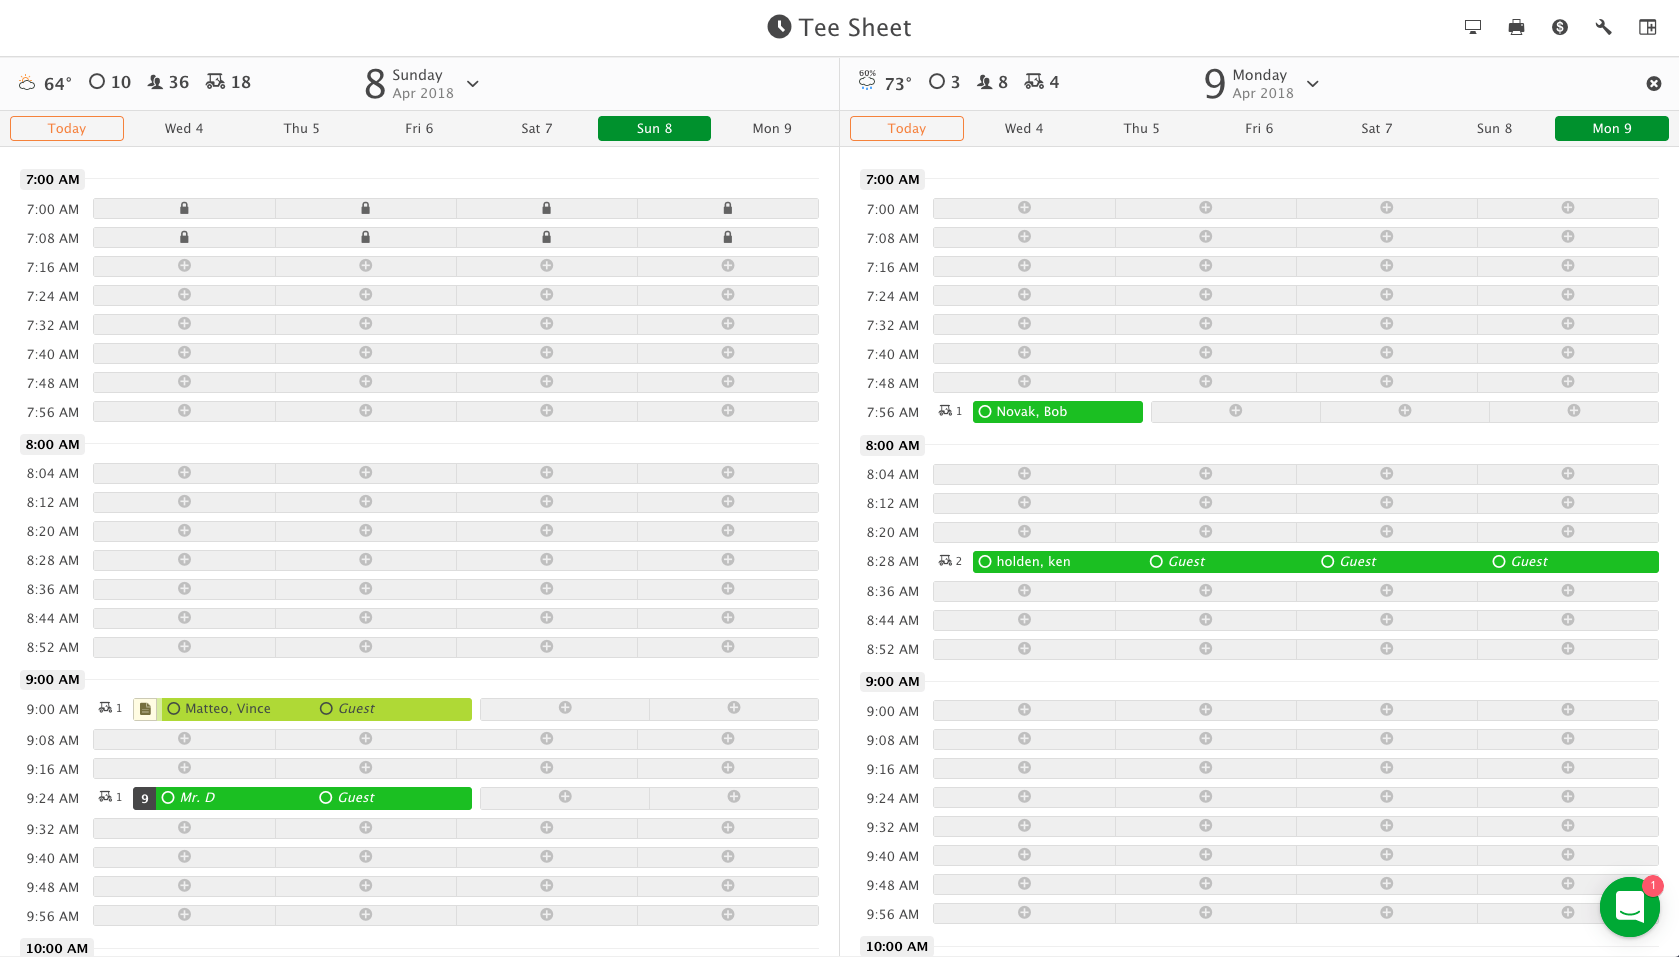Print the tee sheet using printer icon

point(1516,27)
